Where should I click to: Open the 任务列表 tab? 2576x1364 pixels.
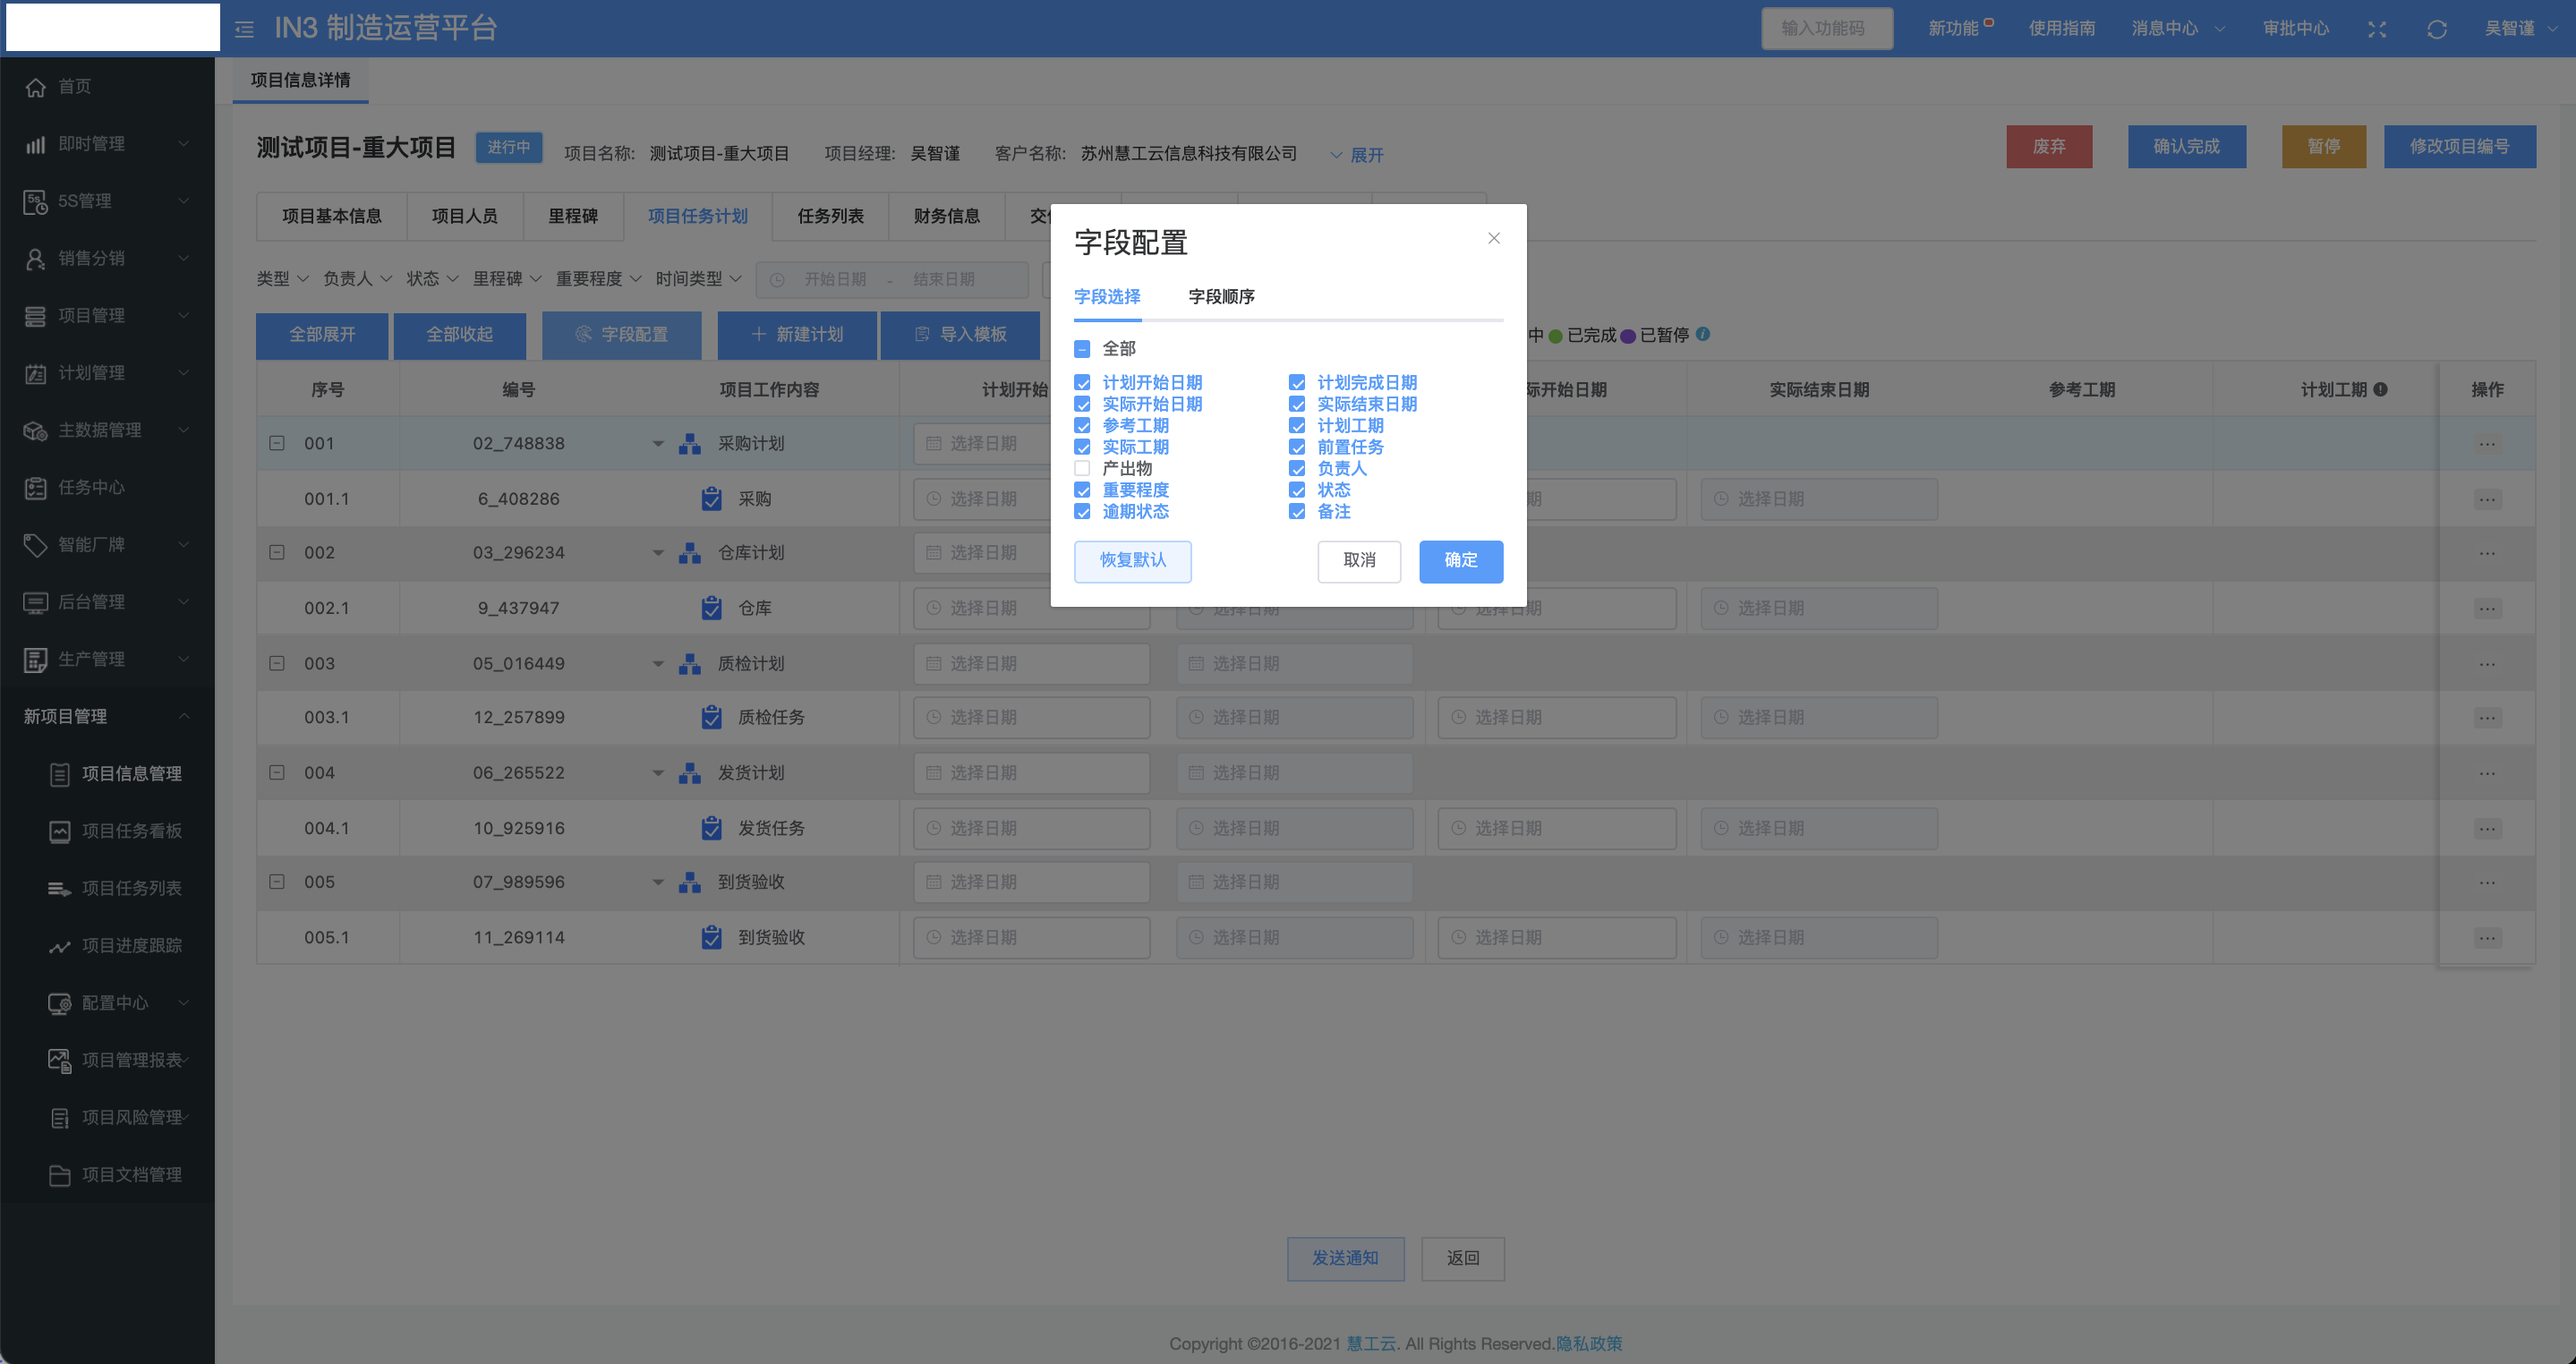tap(830, 216)
